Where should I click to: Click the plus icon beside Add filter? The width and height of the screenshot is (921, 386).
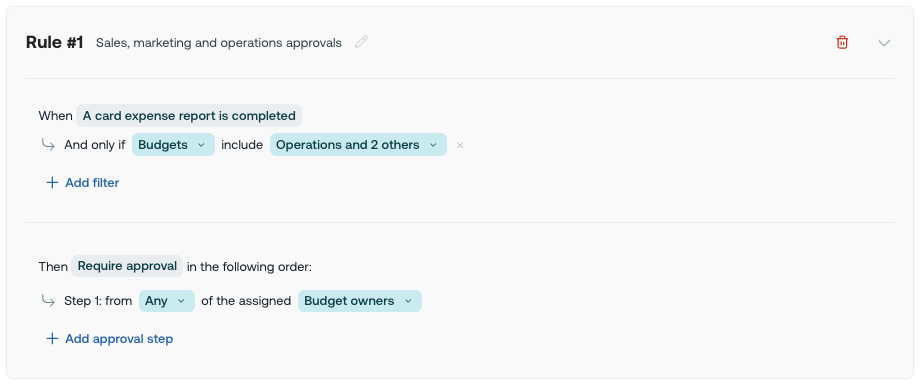(x=52, y=183)
